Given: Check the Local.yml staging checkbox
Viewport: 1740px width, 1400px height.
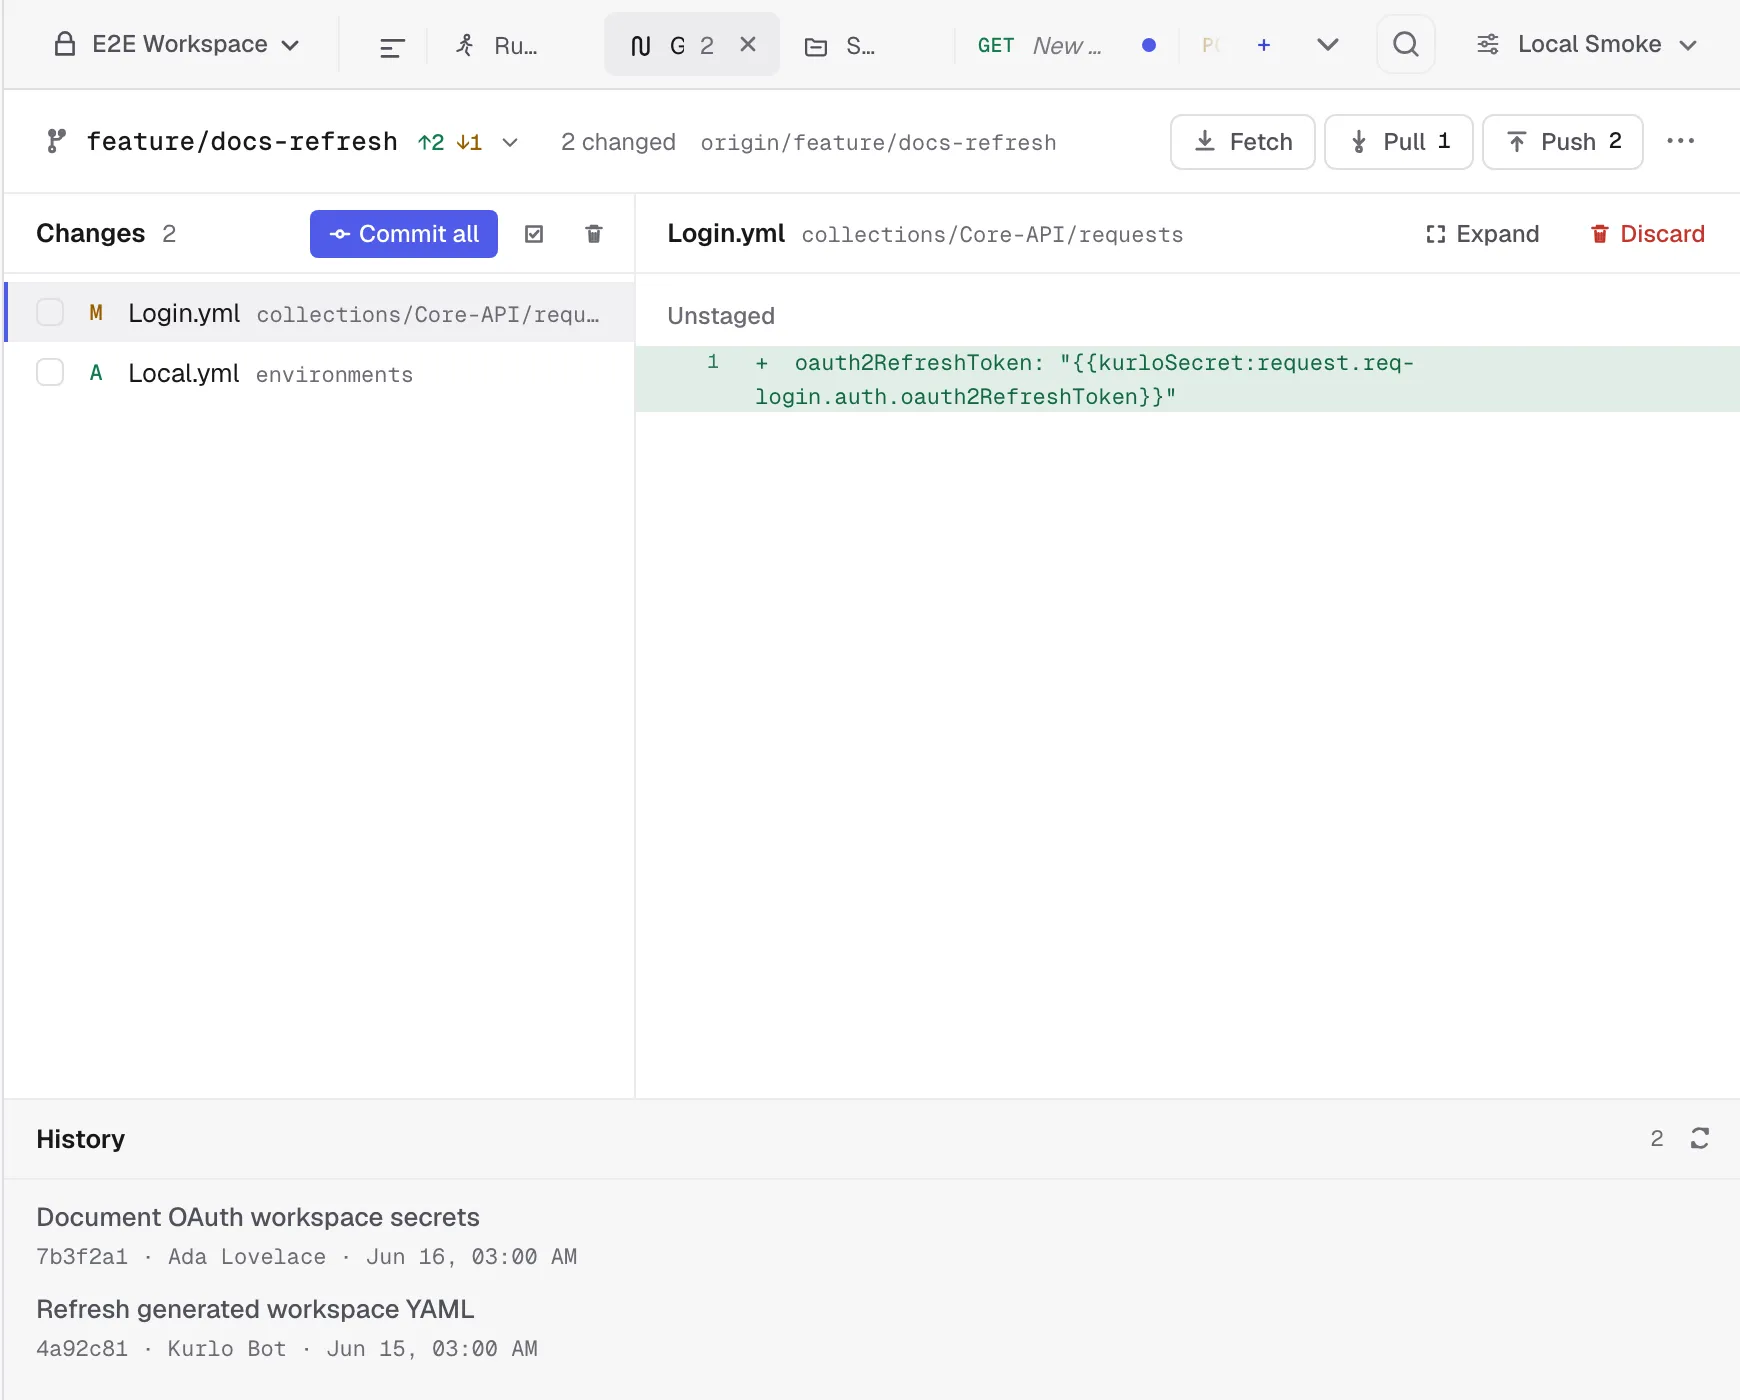Looking at the screenshot, I should 50,373.
